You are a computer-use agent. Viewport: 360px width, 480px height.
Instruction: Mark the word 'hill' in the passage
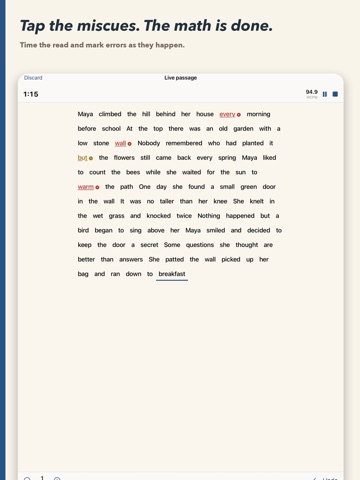[146, 114]
